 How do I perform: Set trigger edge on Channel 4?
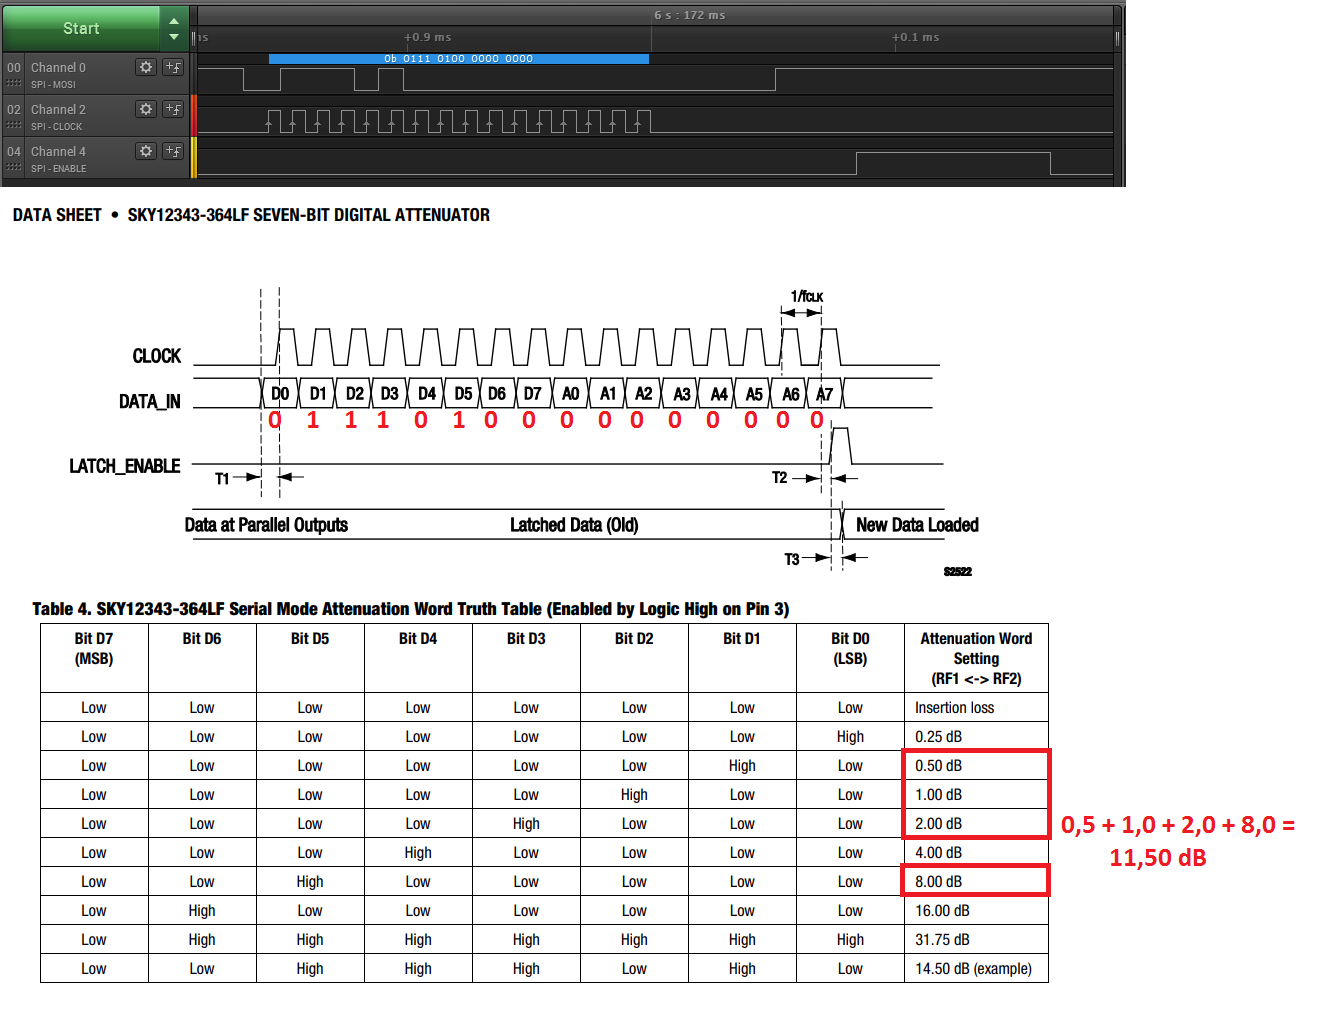(173, 151)
